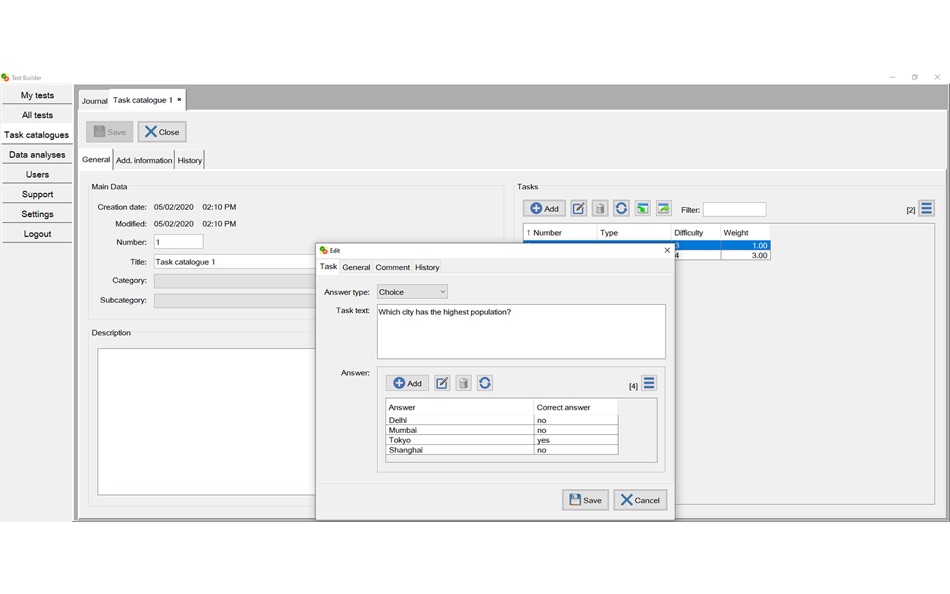This screenshot has width=950, height=594.
Task: Save the task in the Edit dialog
Action: click(585, 500)
